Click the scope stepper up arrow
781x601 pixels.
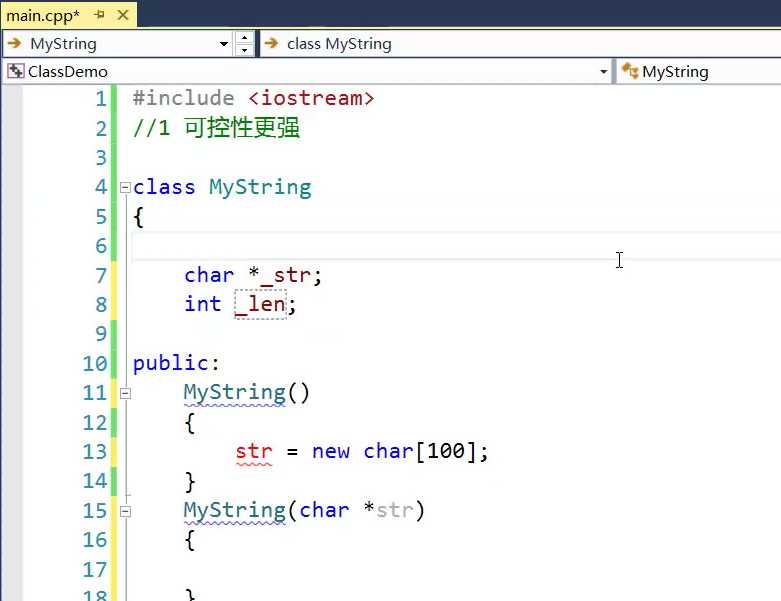[x=244, y=38]
